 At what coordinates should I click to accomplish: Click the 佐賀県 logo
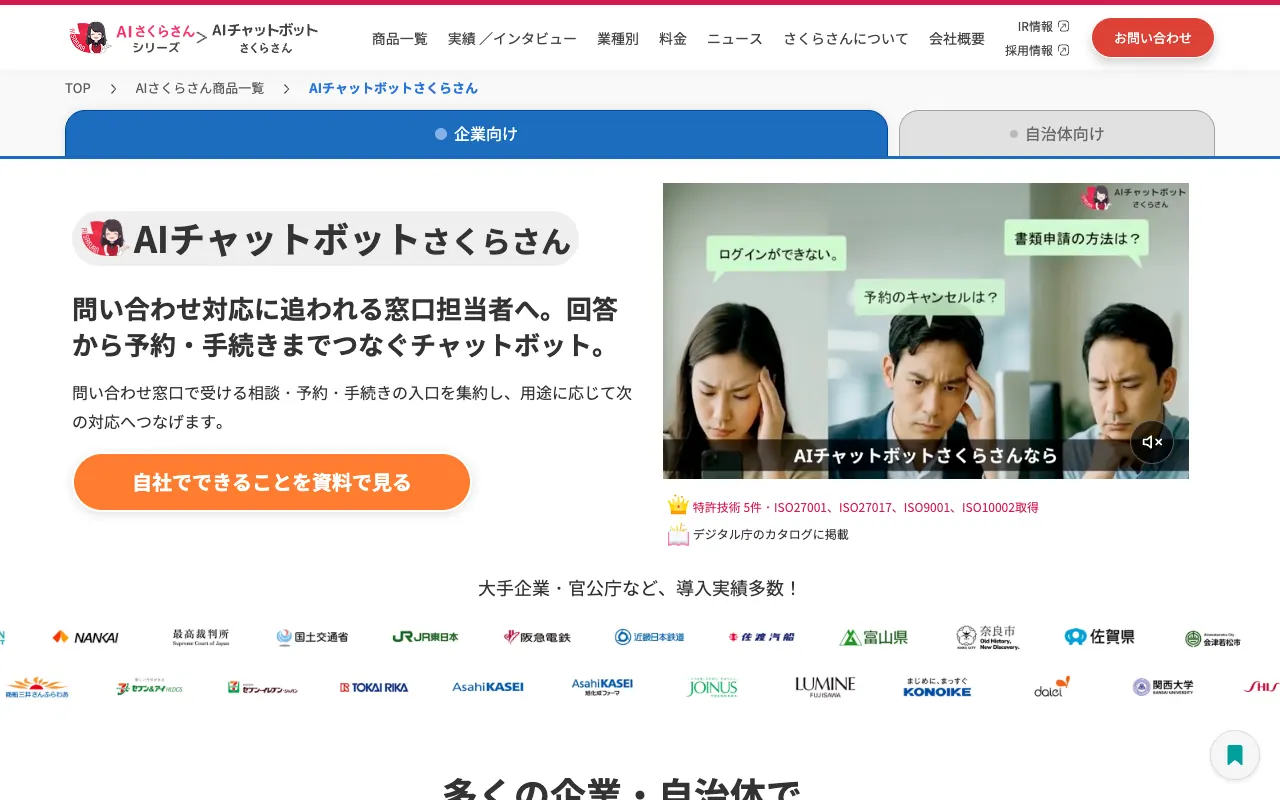(1099, 637)
